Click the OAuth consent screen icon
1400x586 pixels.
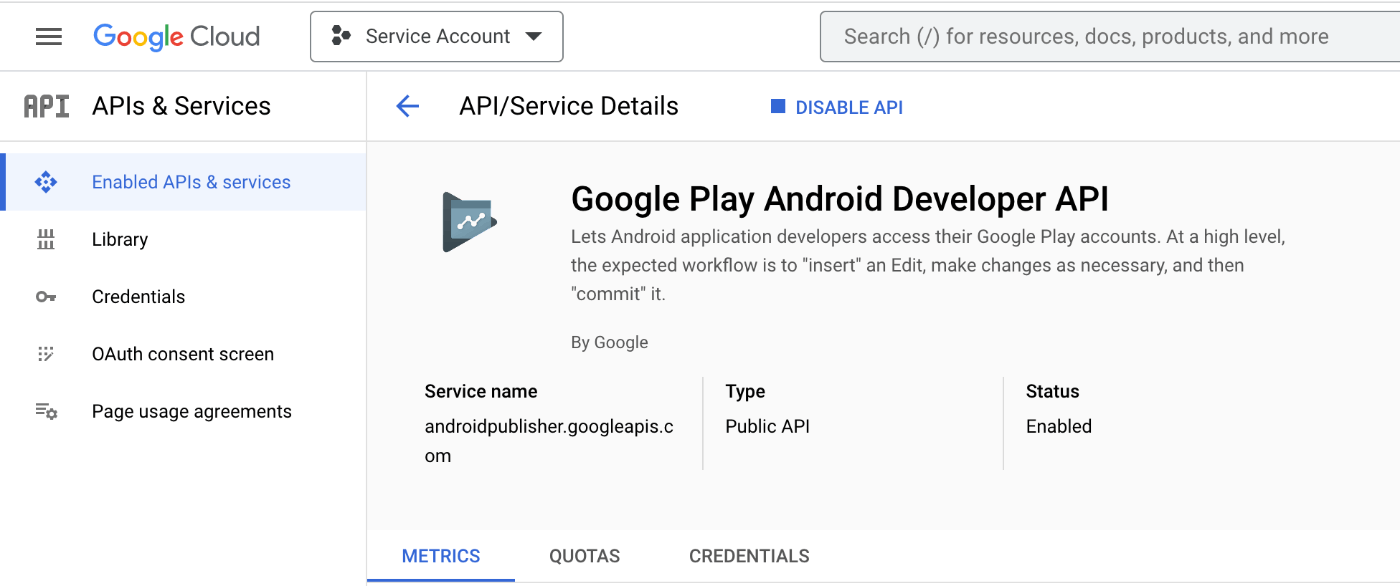point(46,353)
